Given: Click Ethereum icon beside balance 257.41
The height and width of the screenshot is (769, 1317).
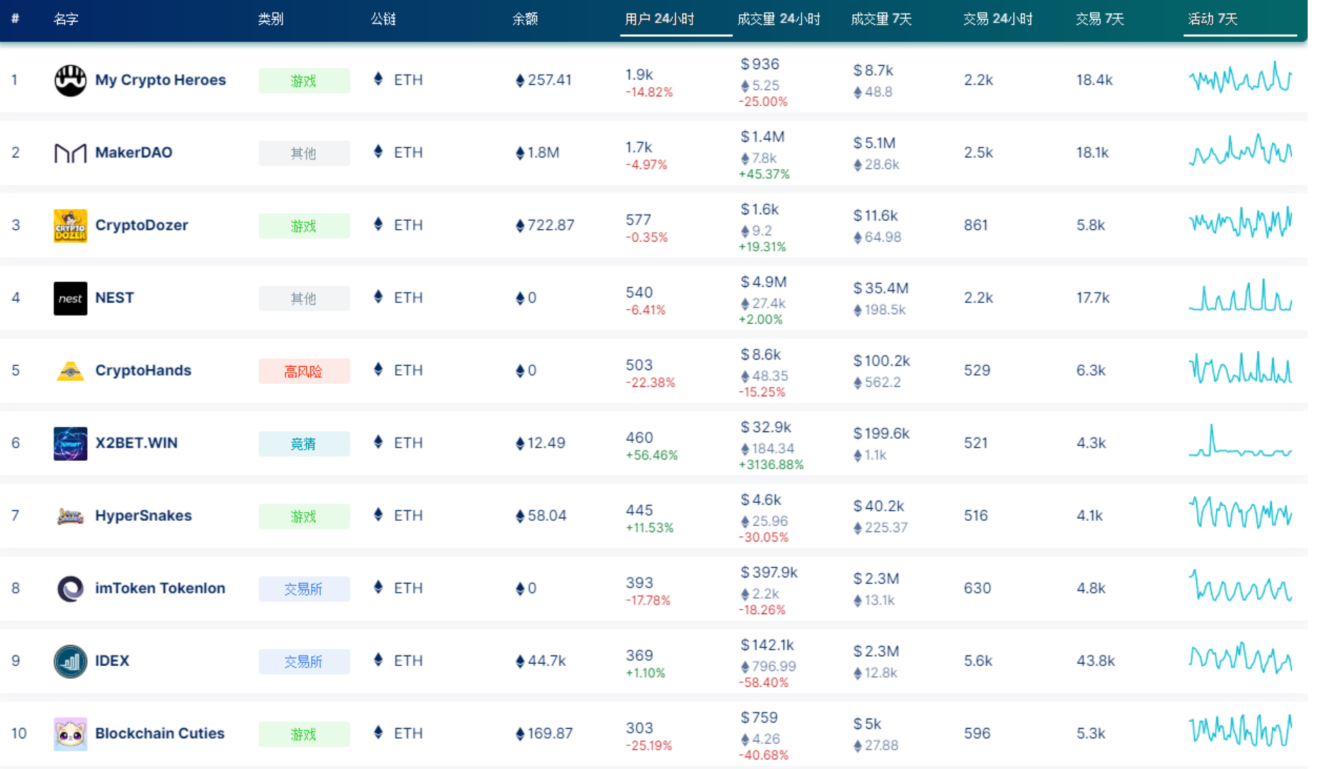Looking at the screenshot, I should [520, 80].
